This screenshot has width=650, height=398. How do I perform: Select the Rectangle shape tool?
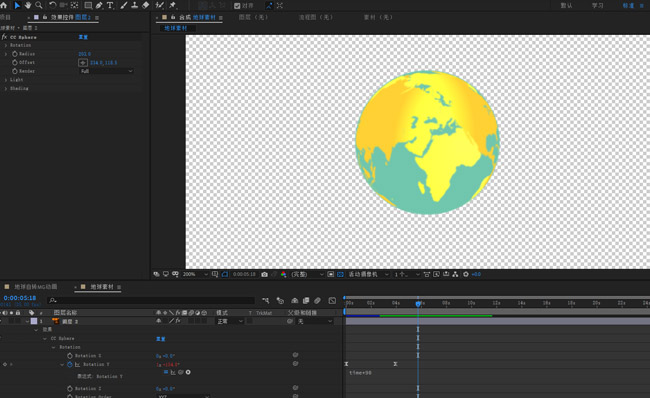(88, 5)
